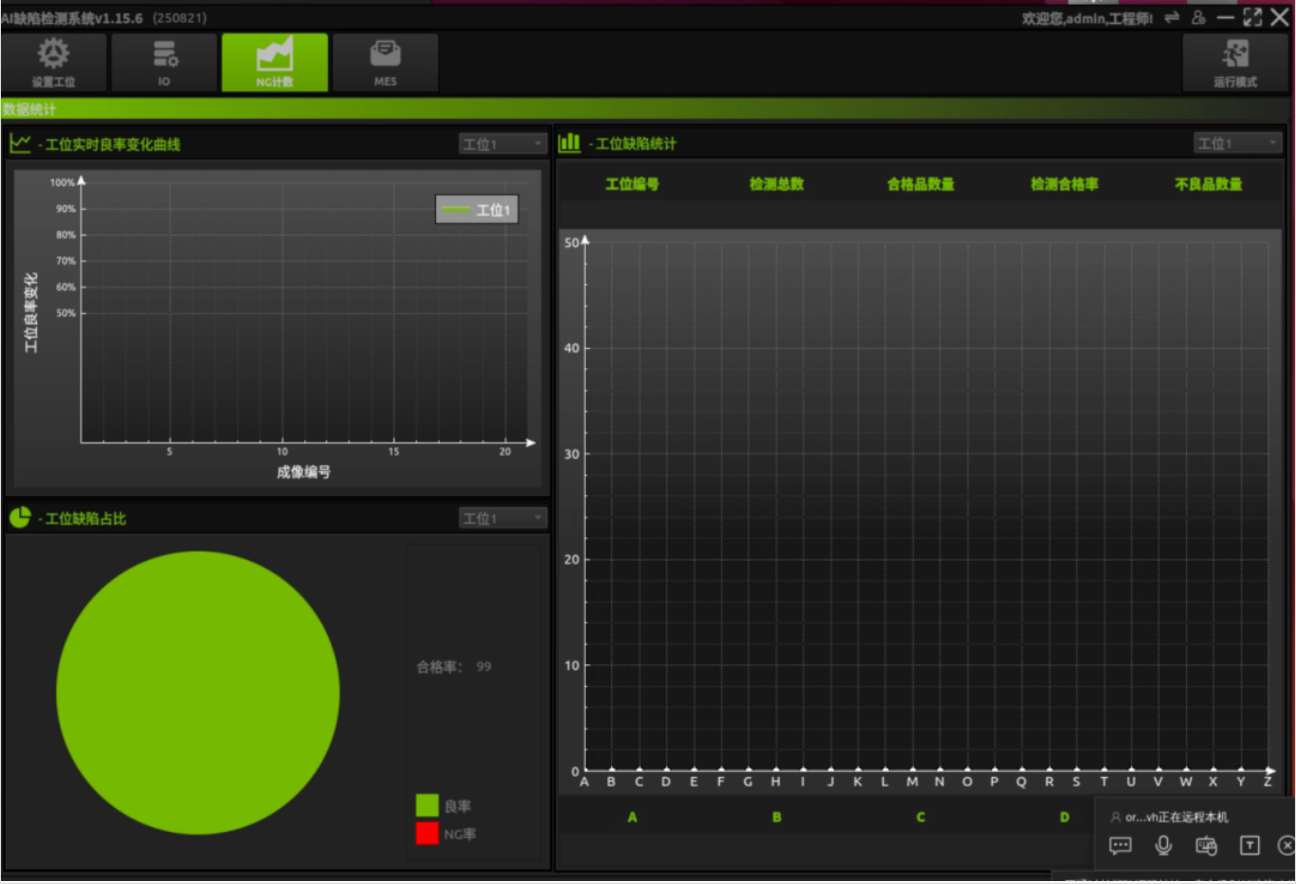This screenshot has height=884, width=1296.
Task: Click the 工位实时良率变化曲线 panel title
Action: [x=113, y=144]
